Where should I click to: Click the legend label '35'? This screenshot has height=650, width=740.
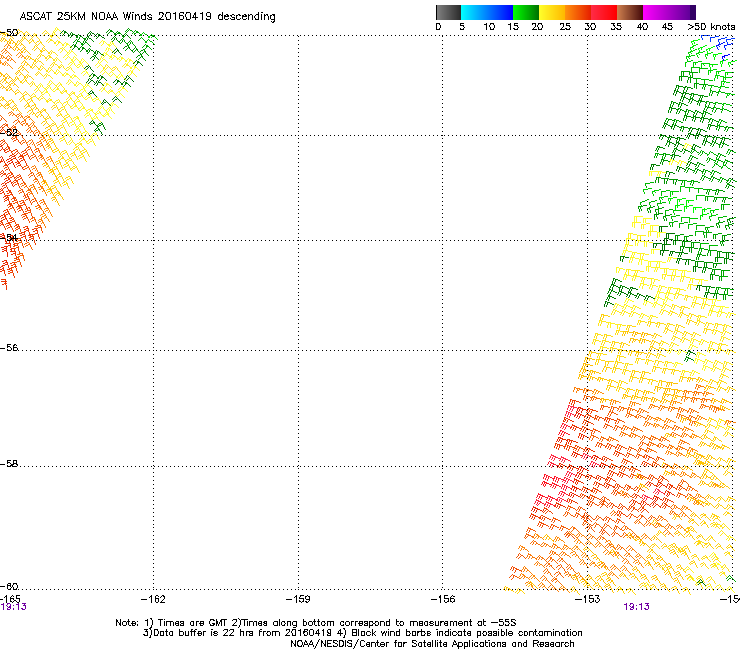click(616, 27)
